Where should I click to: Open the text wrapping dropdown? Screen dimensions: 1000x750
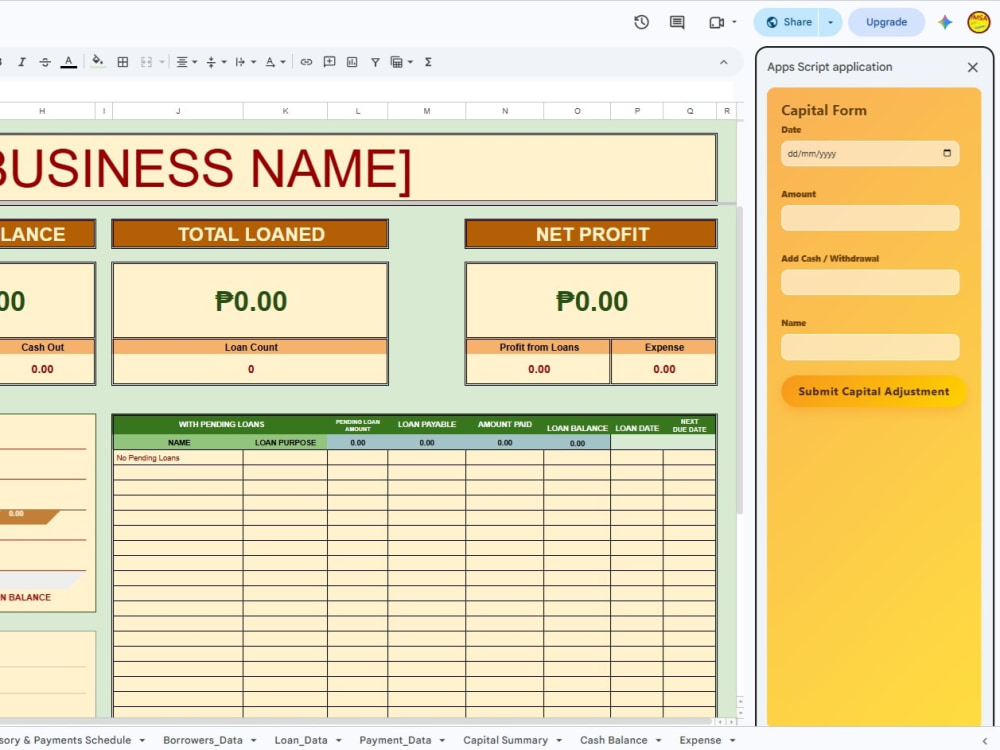pyautogui.click(x=246, y=62)
